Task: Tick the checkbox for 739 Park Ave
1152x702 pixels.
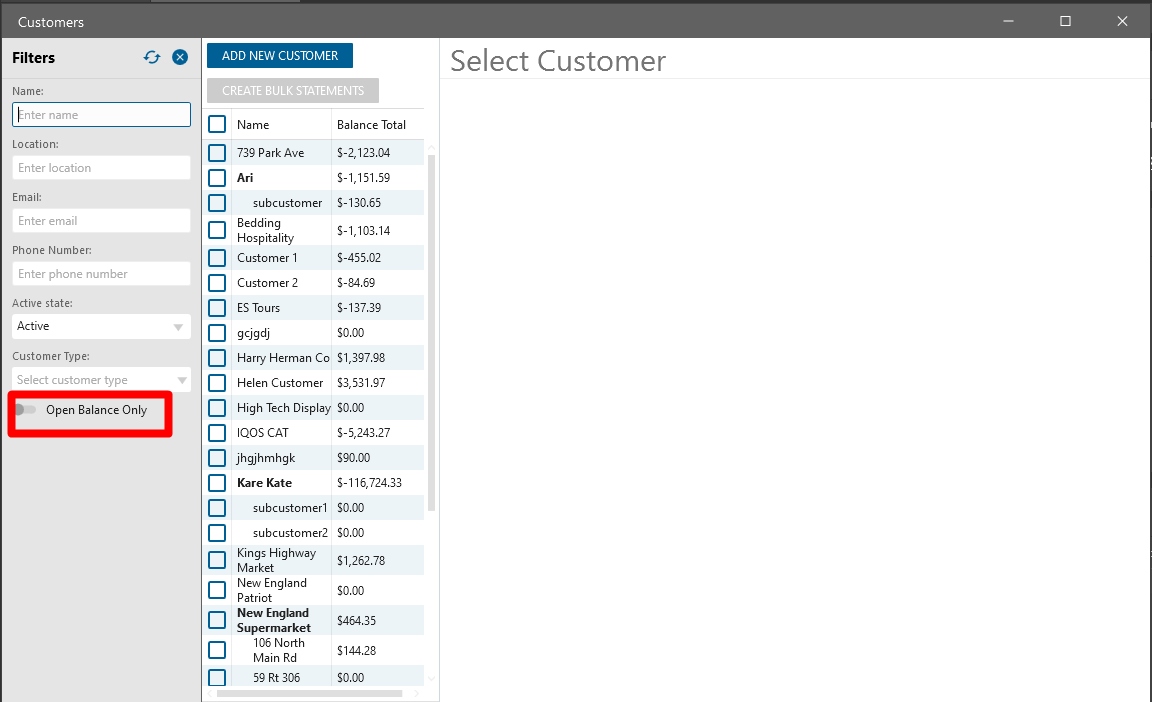Action: (x=217, y=153)
